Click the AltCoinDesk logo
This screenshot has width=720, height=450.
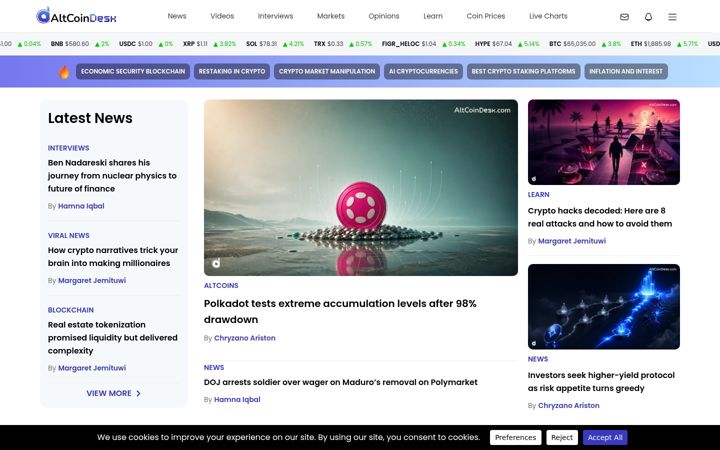(x=76, y=16)
